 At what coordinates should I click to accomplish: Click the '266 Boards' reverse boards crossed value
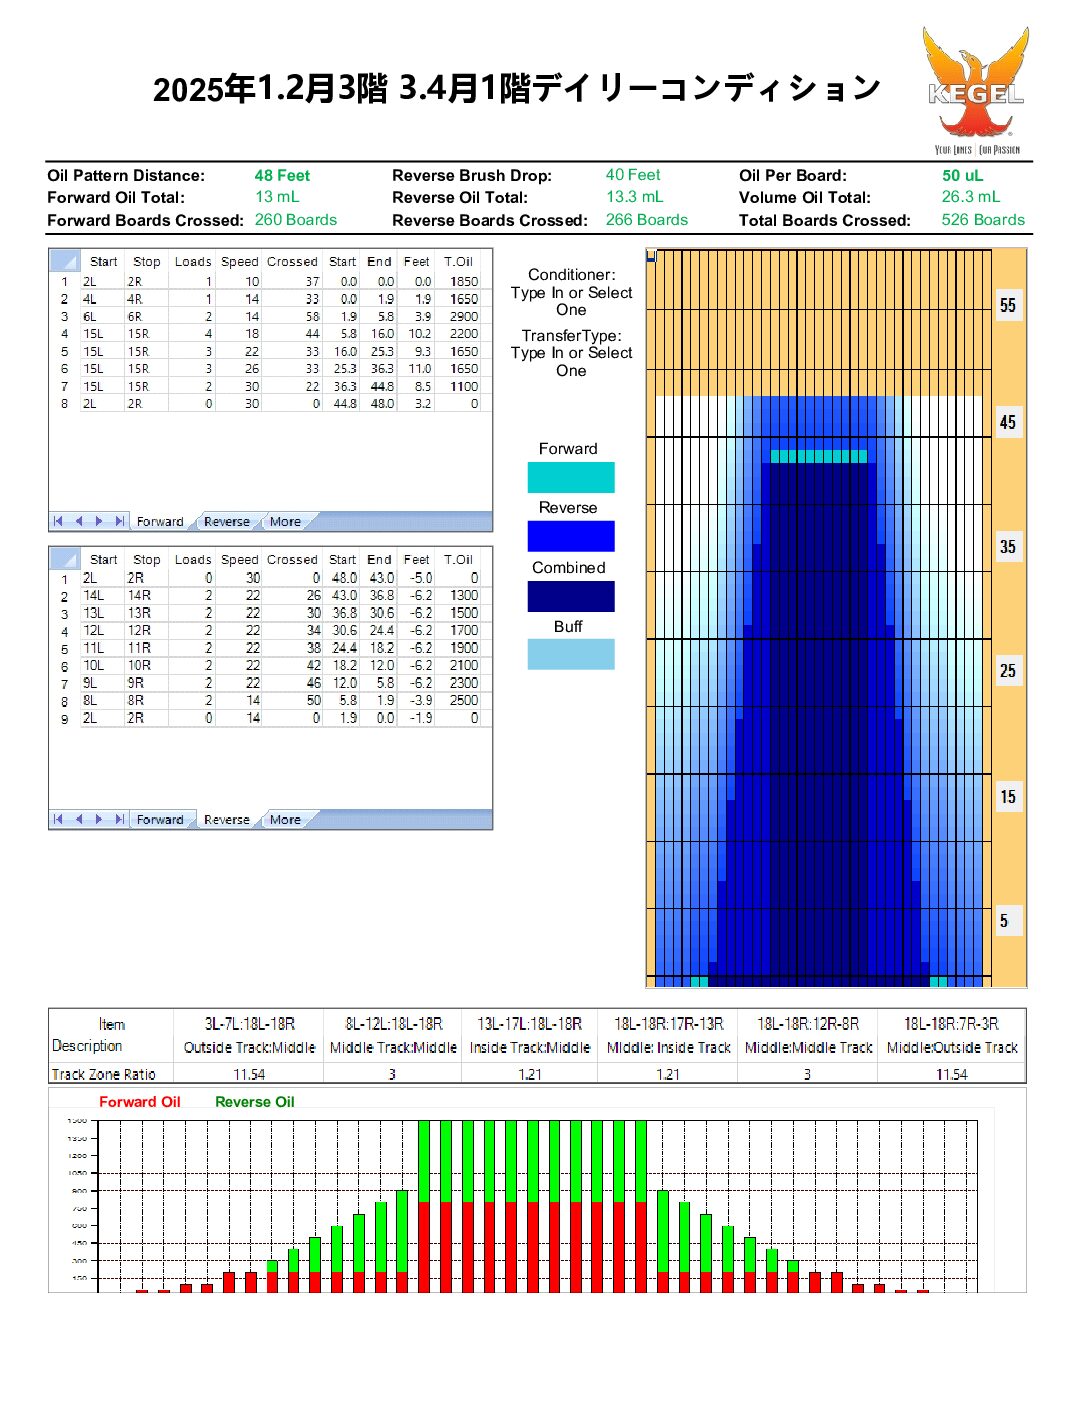point(647,220)
